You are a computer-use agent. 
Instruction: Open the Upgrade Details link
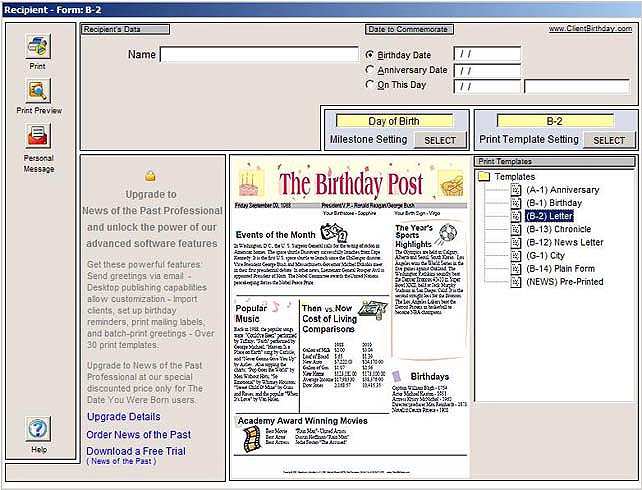click(124, 417)
